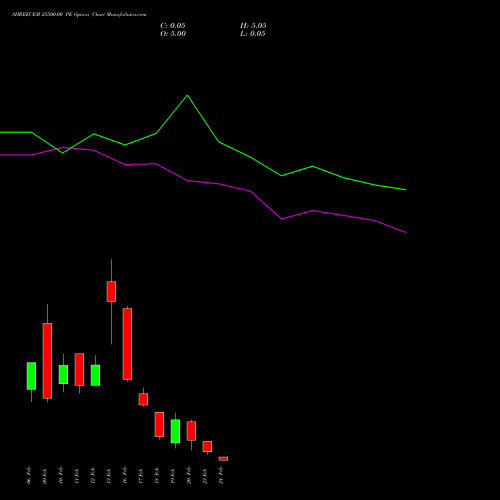This screenshot has width=500, height=500.
Task: Click the 23 Feb date label
Action: click(205, 476)
